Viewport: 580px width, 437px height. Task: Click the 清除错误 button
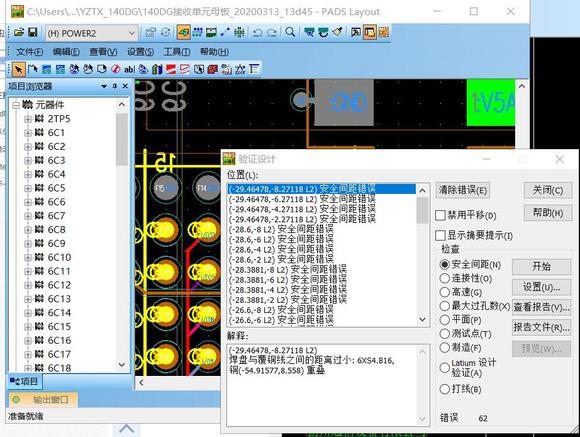point(463,190)
